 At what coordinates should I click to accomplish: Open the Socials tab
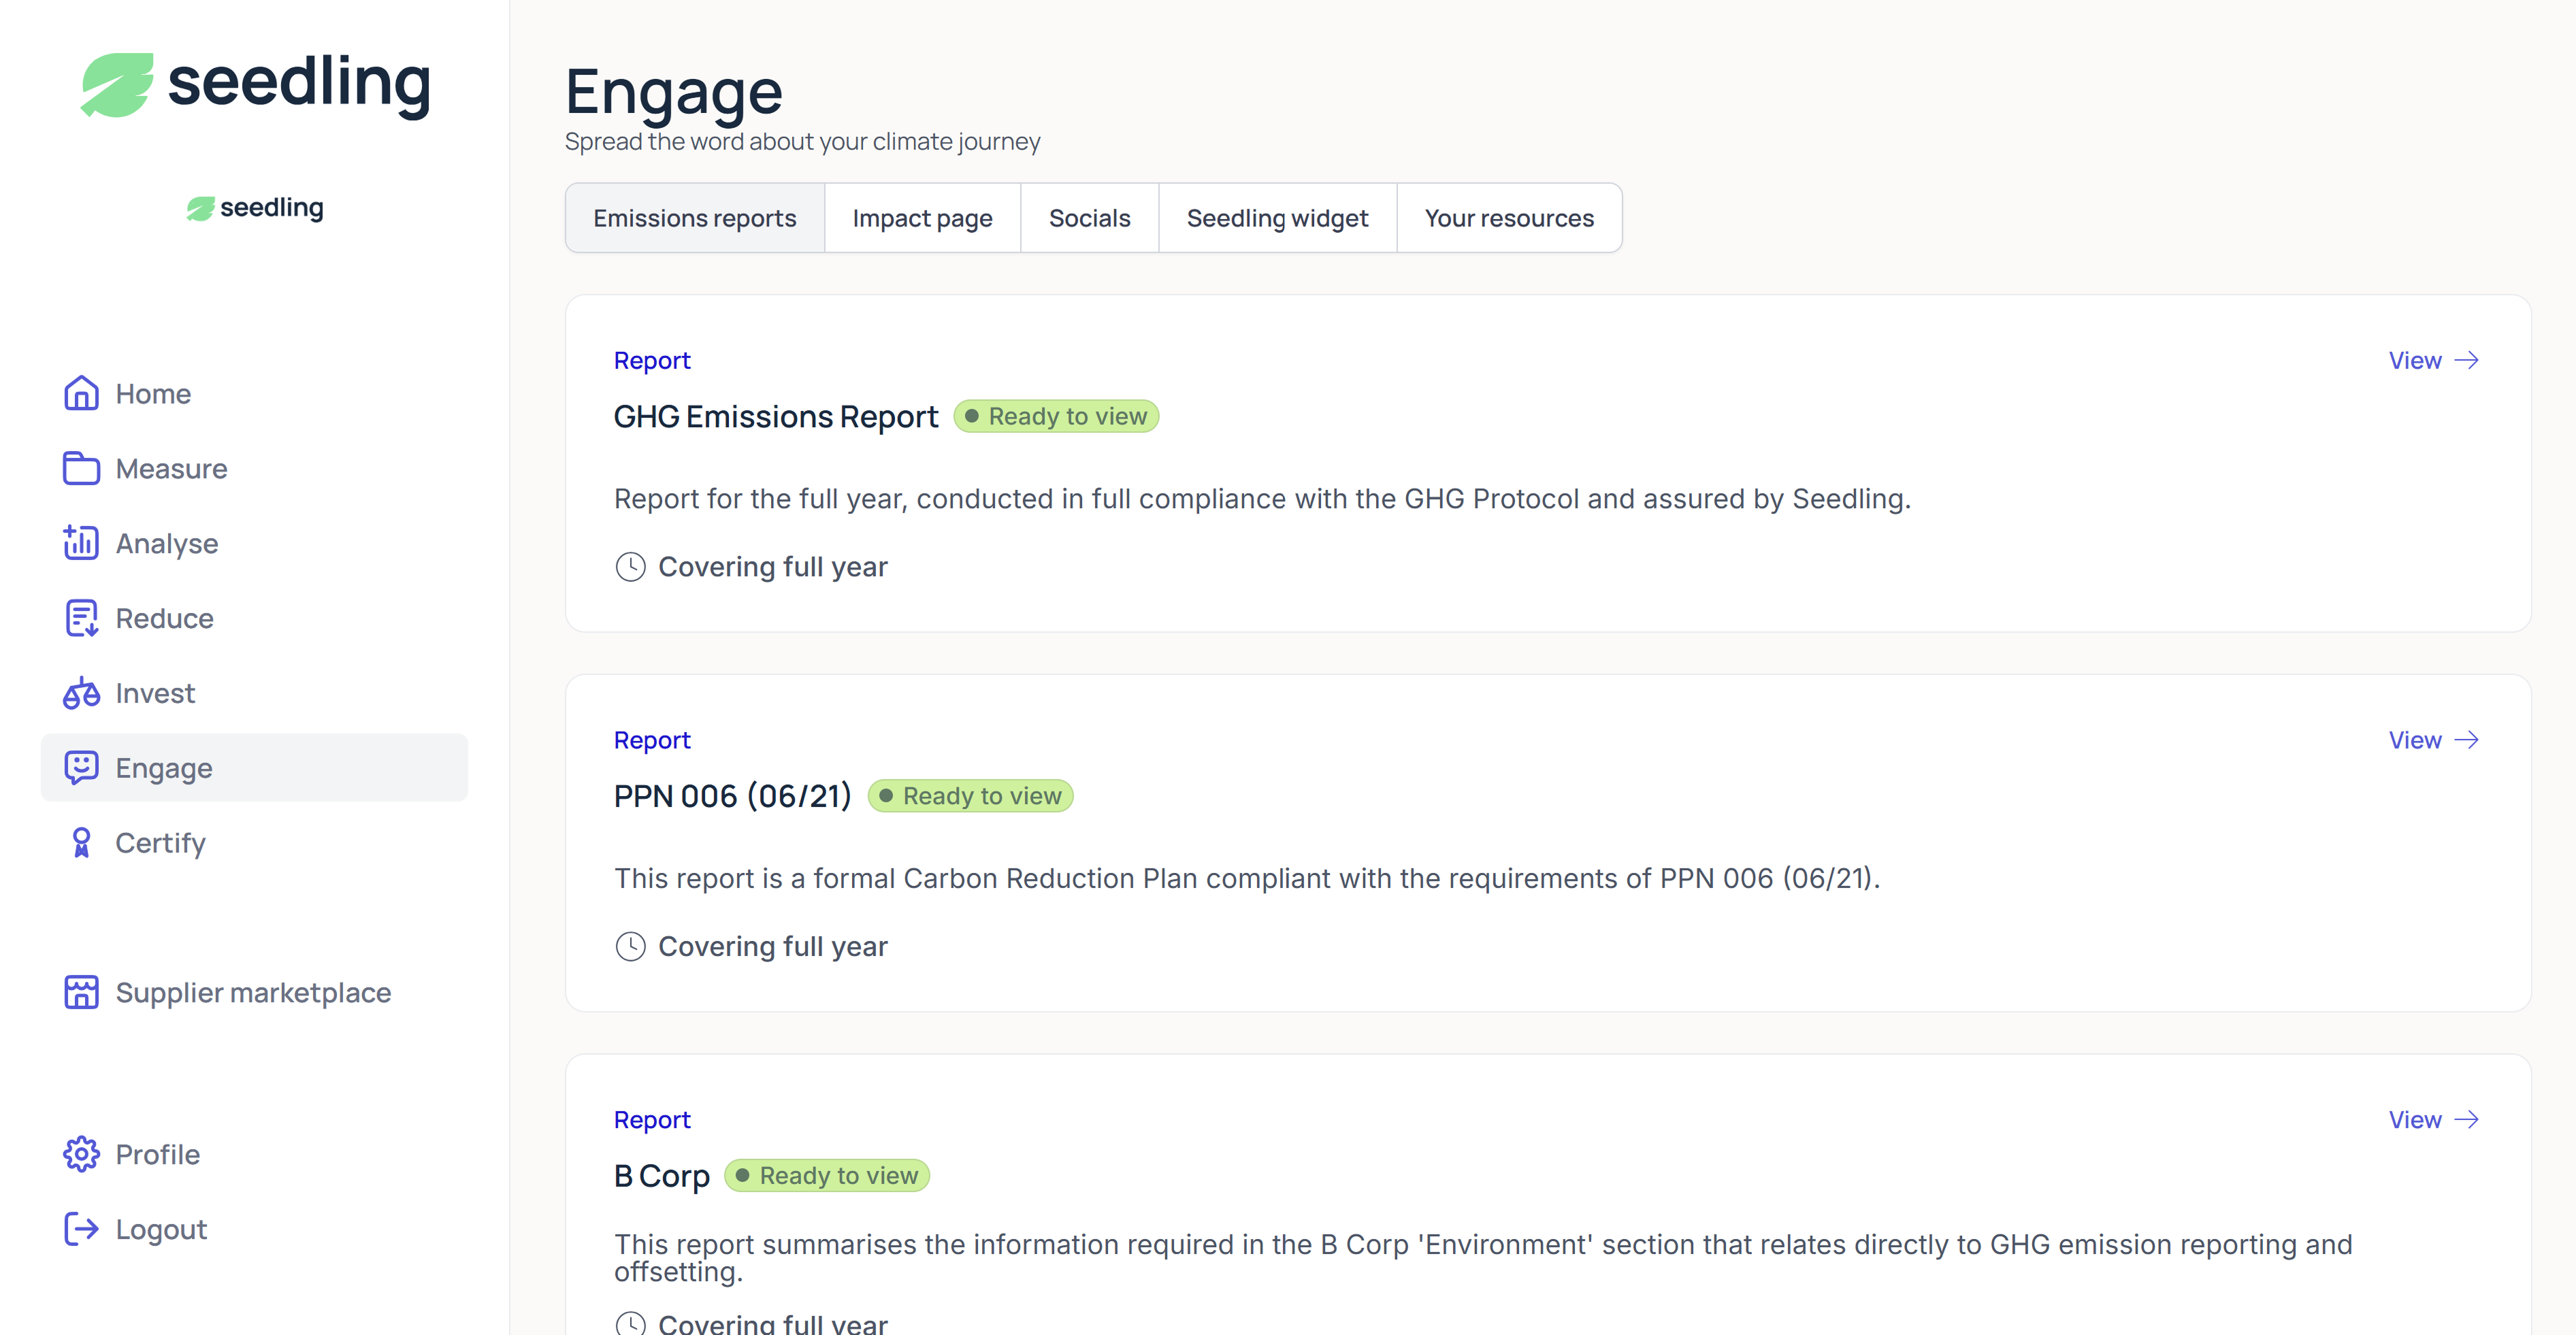pos(1089,218)
